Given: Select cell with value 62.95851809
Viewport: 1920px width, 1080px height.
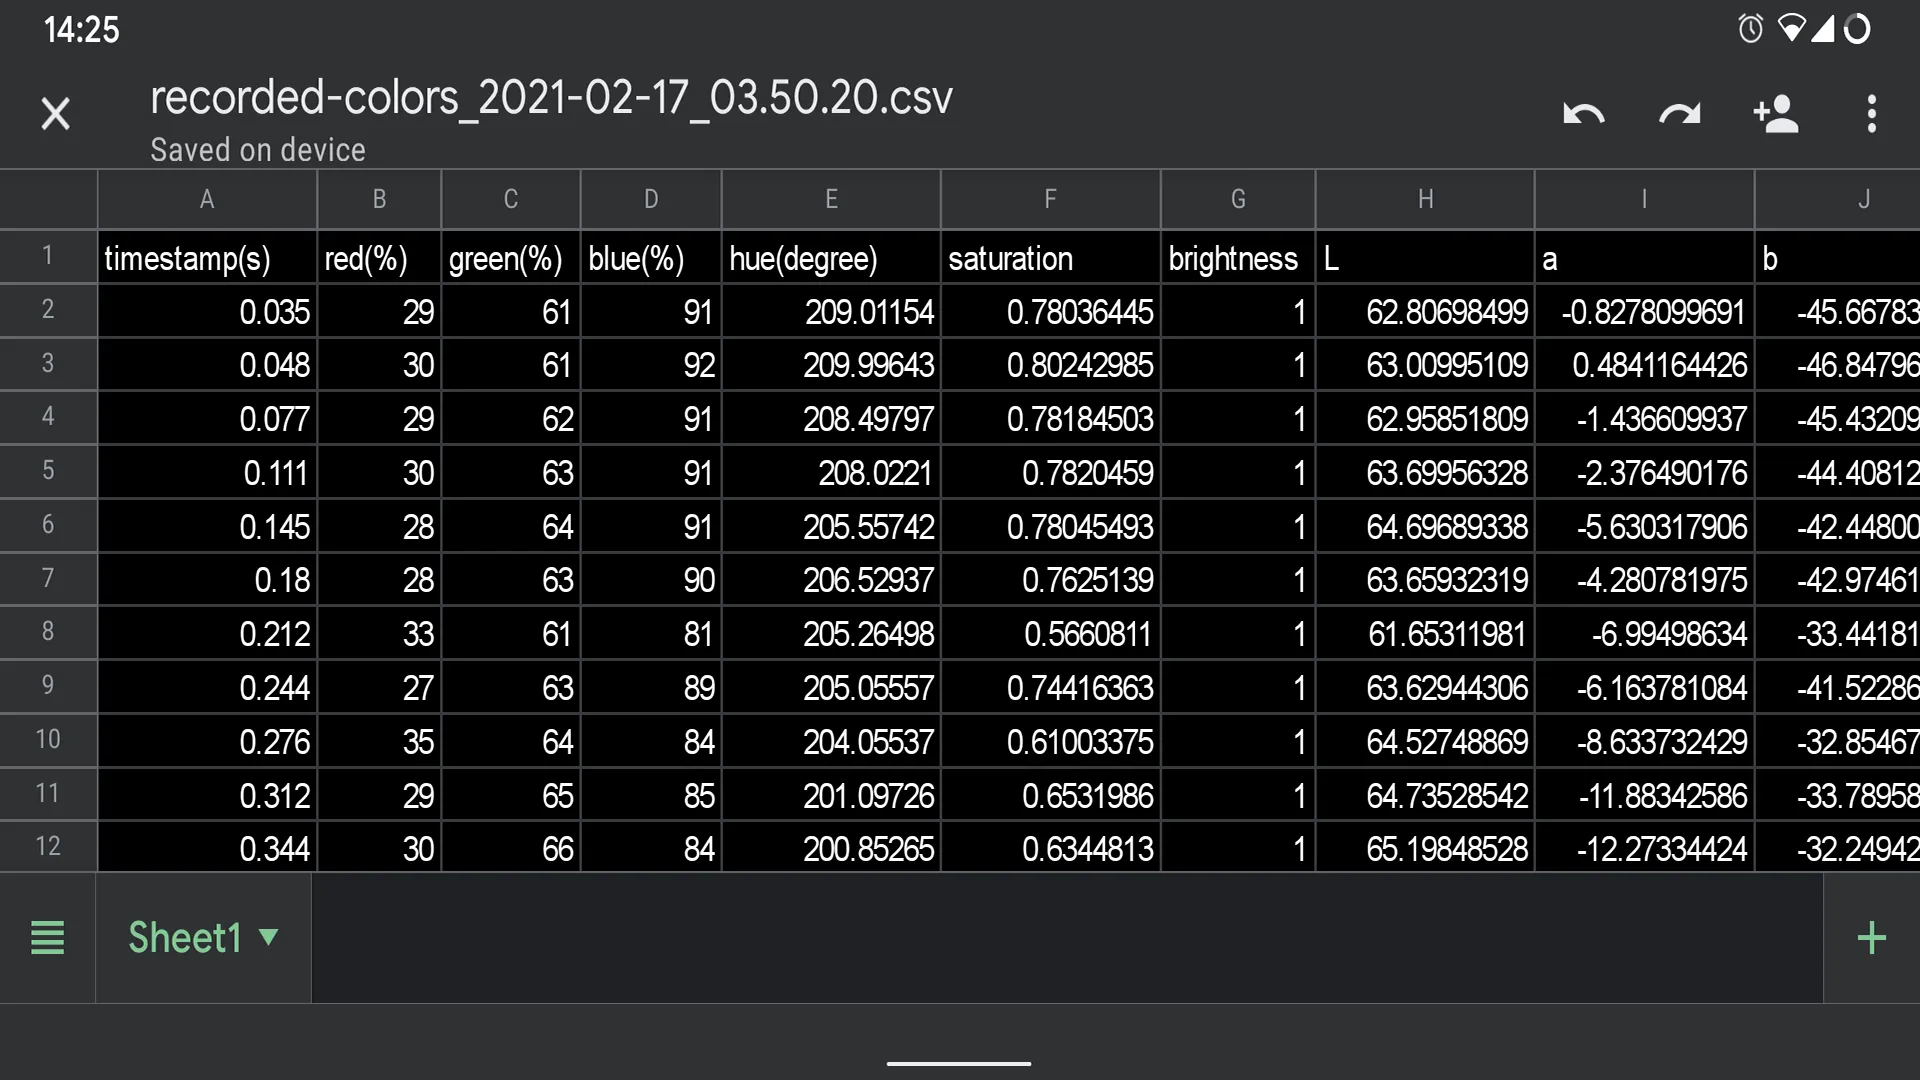Looking at the screenshot, I should coord(1425,419).
